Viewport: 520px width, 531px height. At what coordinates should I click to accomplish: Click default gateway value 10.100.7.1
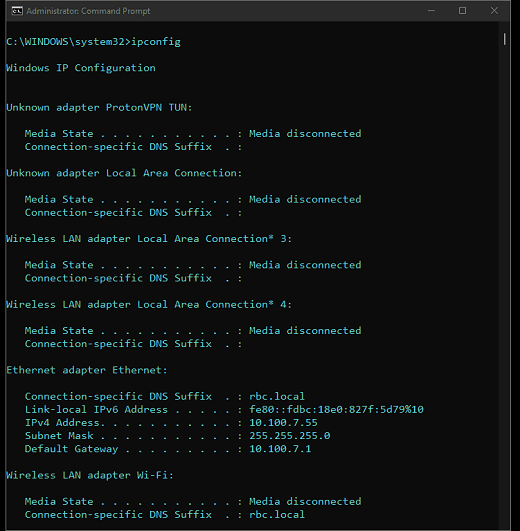280,449
